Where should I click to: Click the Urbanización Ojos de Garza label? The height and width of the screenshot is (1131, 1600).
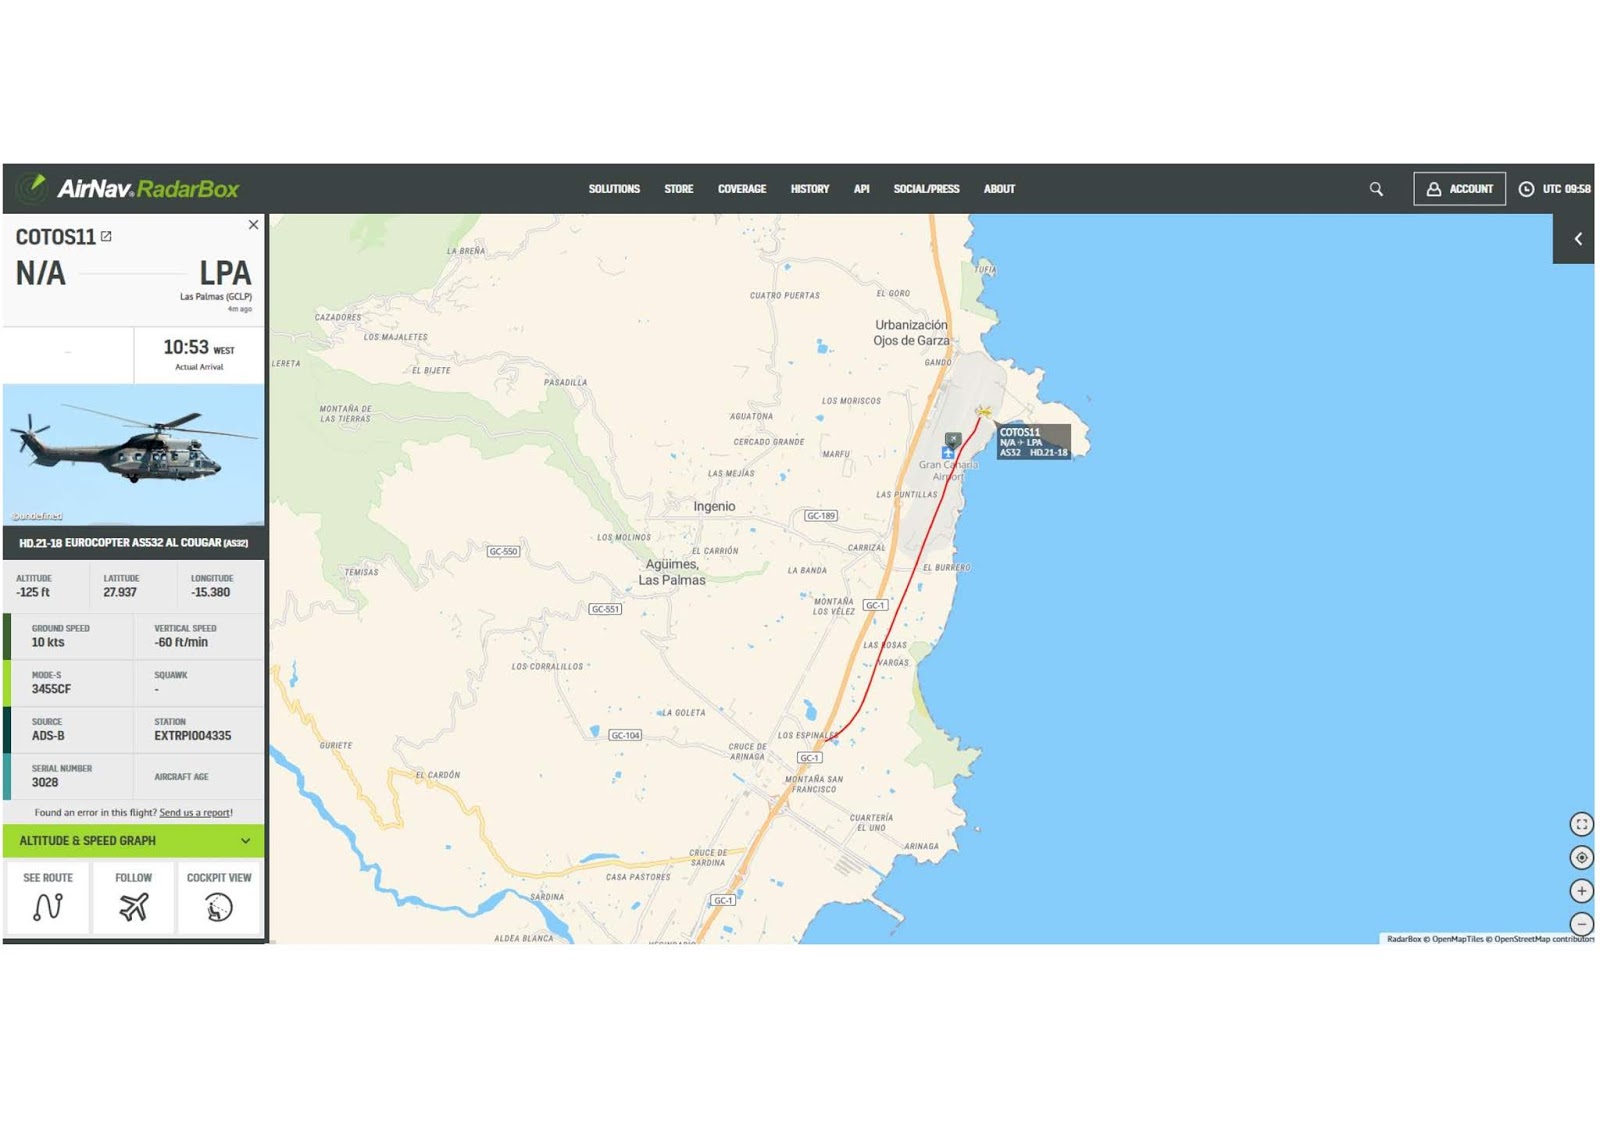point(911,333)
